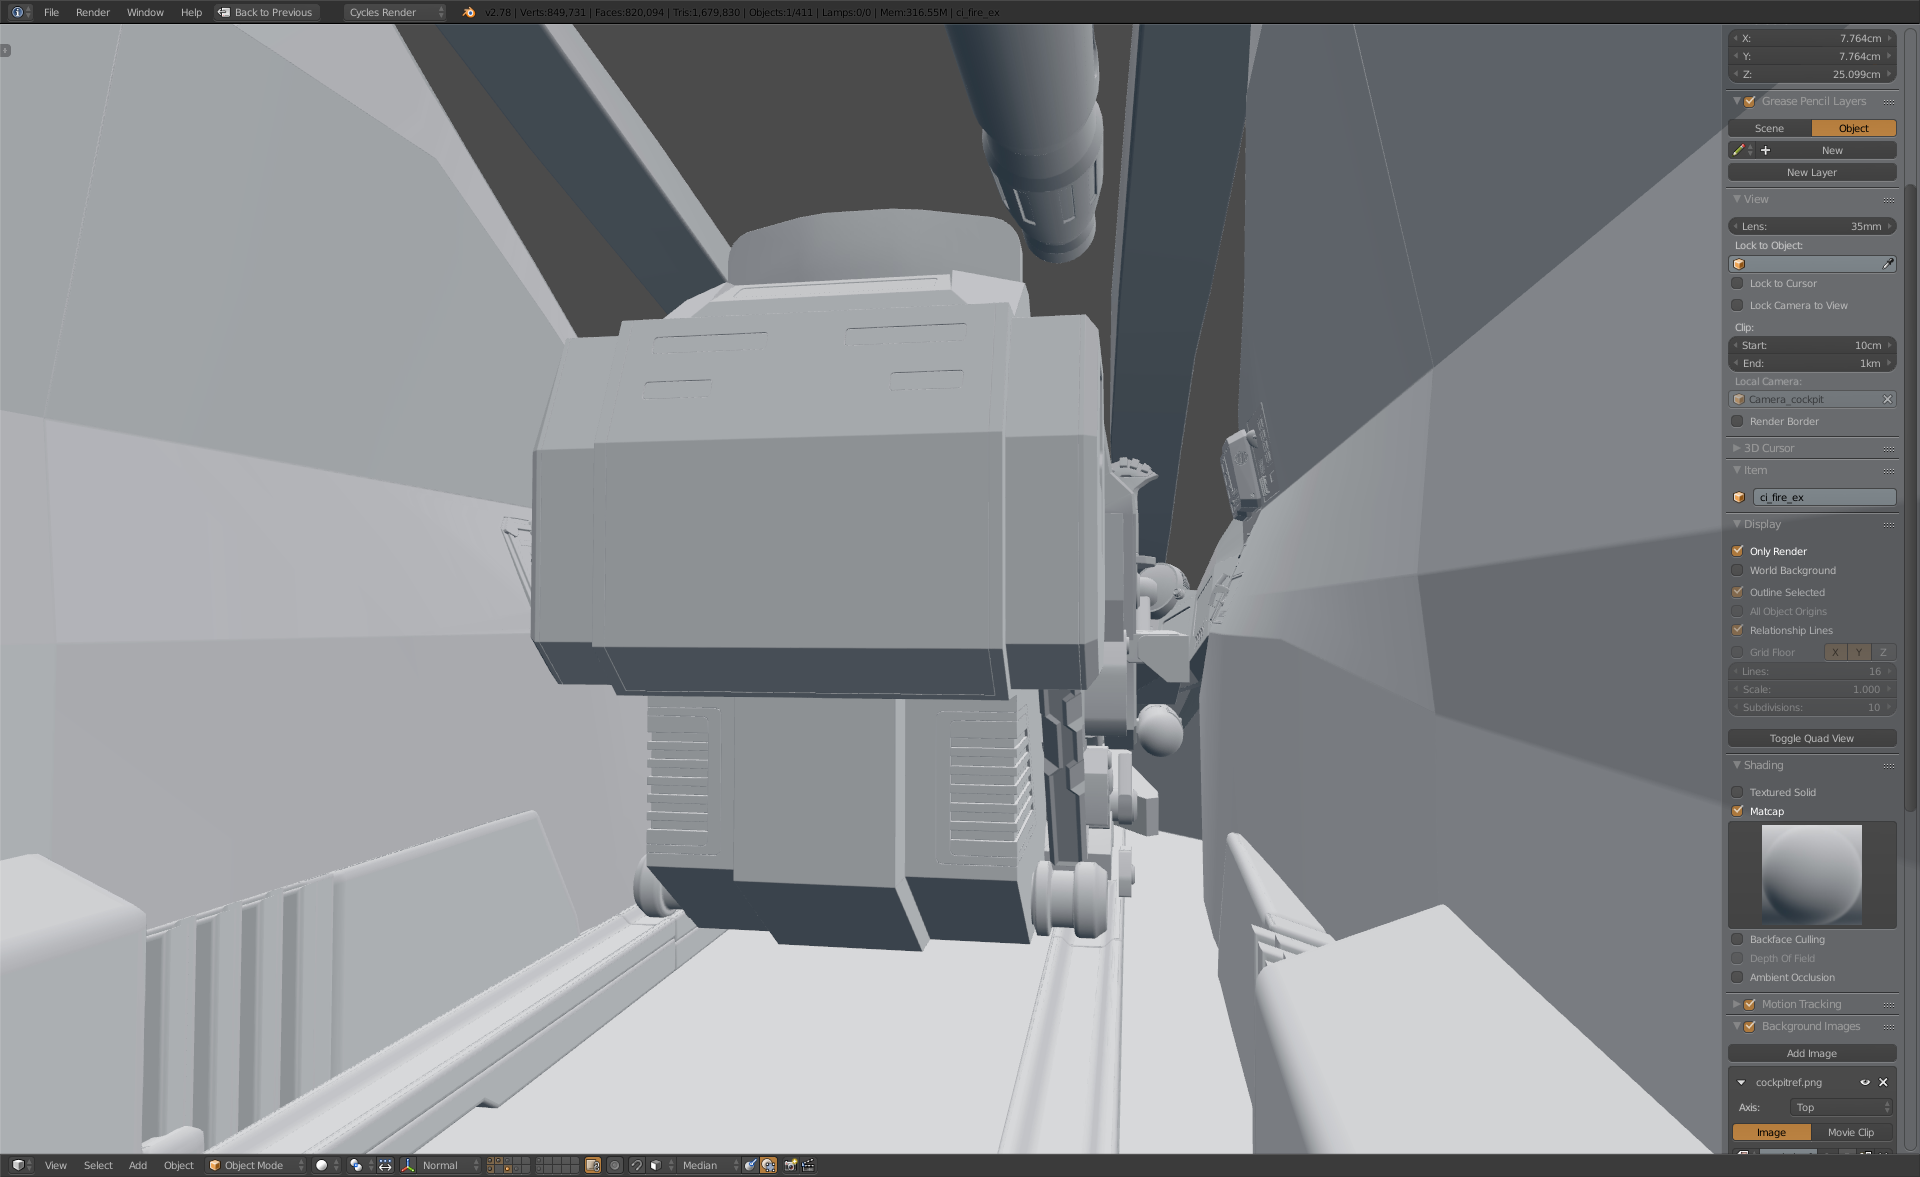Click the Lens 35mm value slider
This screenshot has height=1177, width=1920.
point(1811,226)
